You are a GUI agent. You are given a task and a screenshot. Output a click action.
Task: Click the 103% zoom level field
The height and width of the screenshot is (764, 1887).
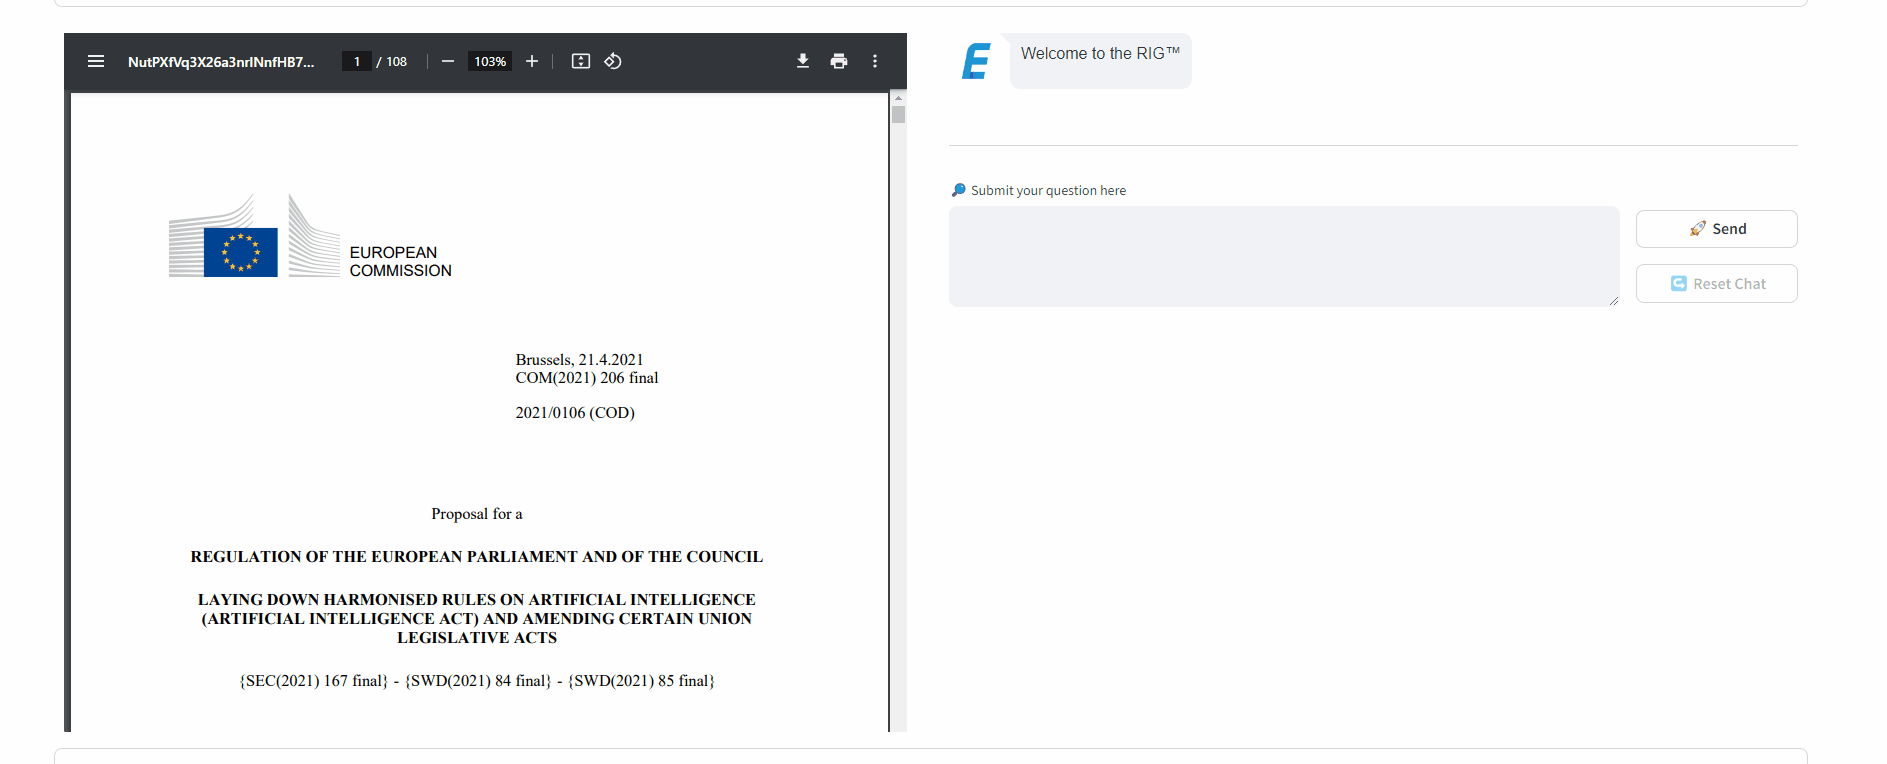(490, 61)
